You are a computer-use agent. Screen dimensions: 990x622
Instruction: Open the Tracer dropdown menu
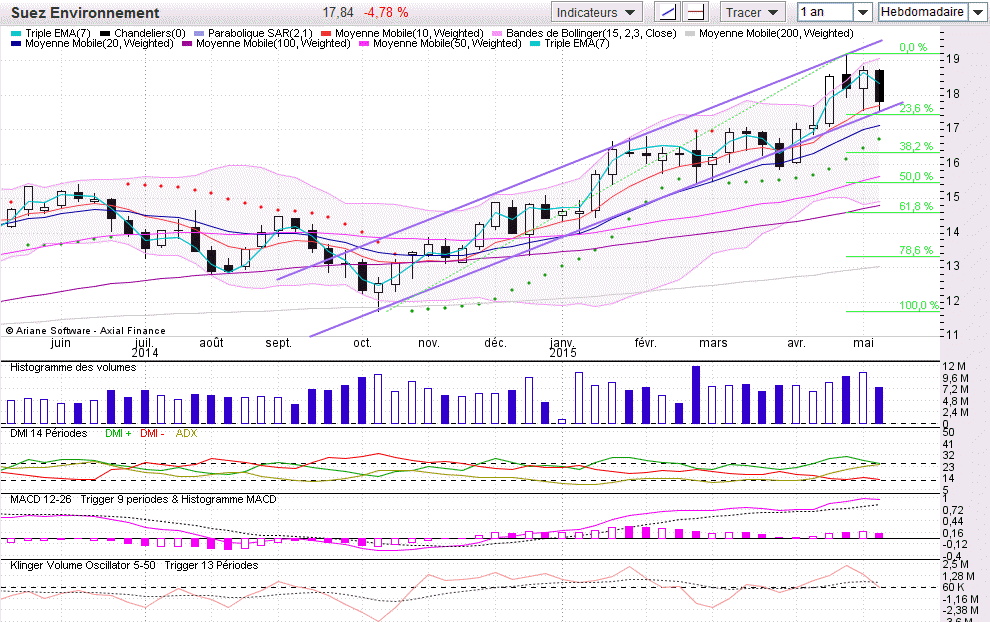(x=752, y=12)
